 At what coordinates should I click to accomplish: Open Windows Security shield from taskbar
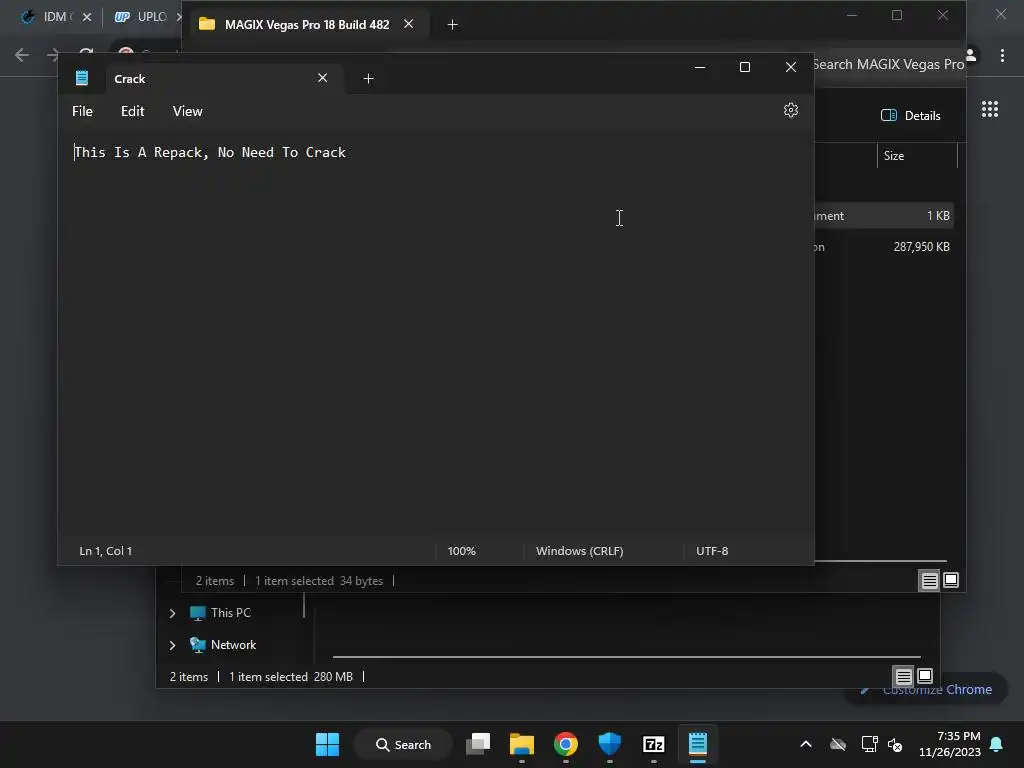(609, 744)
